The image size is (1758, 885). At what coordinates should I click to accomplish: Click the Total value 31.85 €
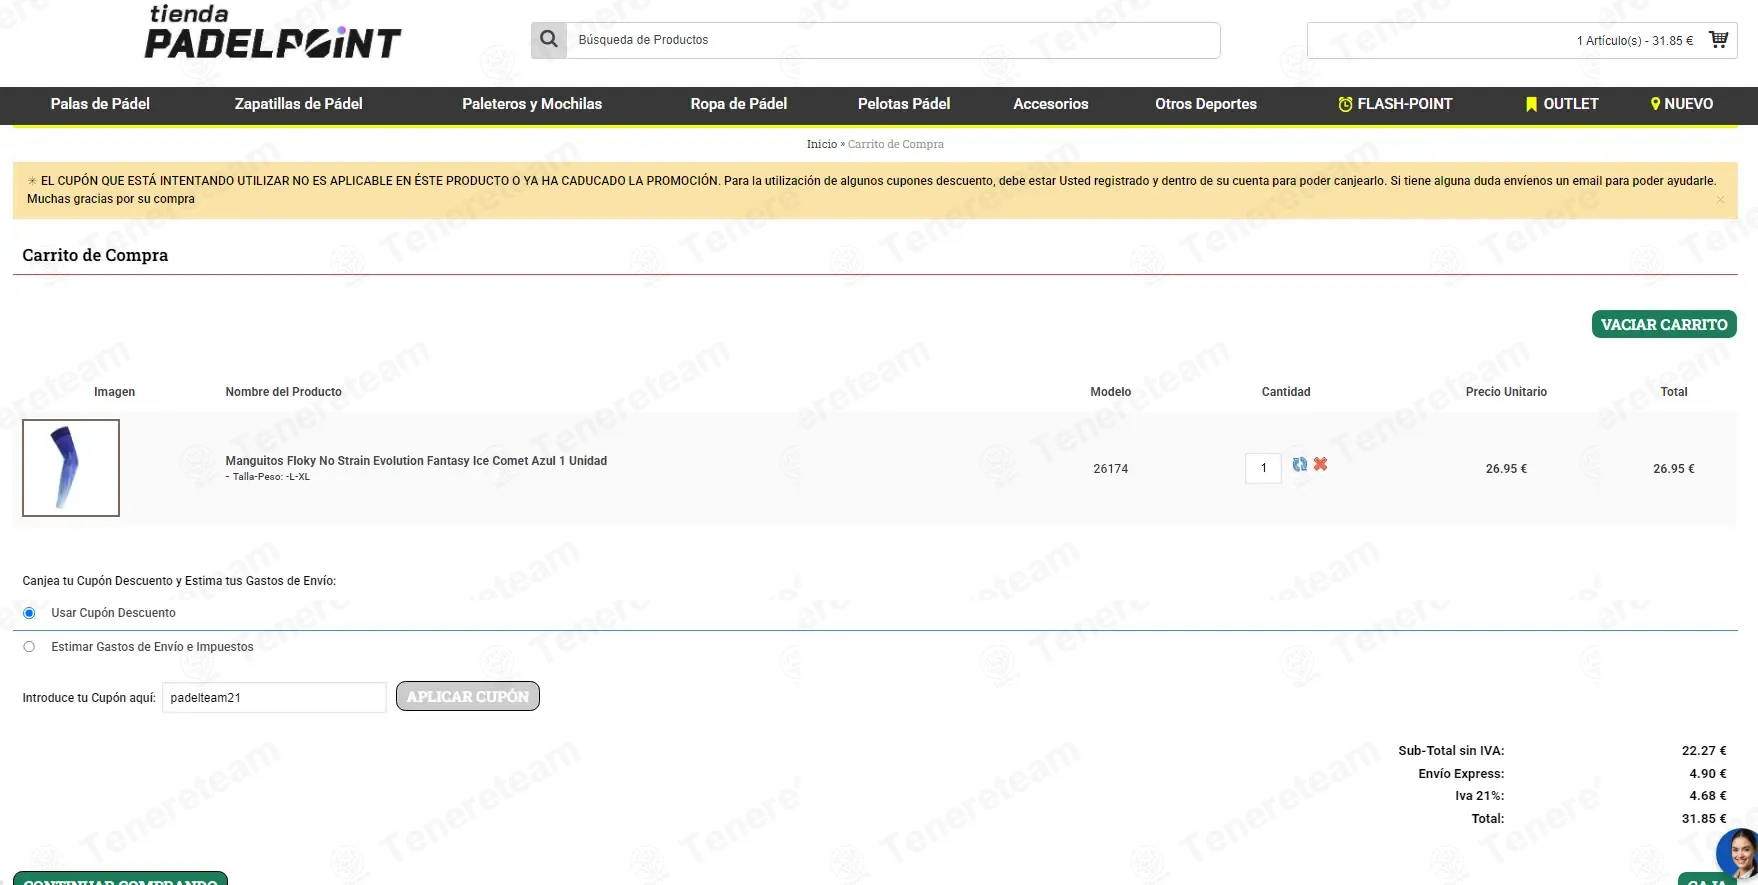pyautogui.click(x=1704, y=819)
